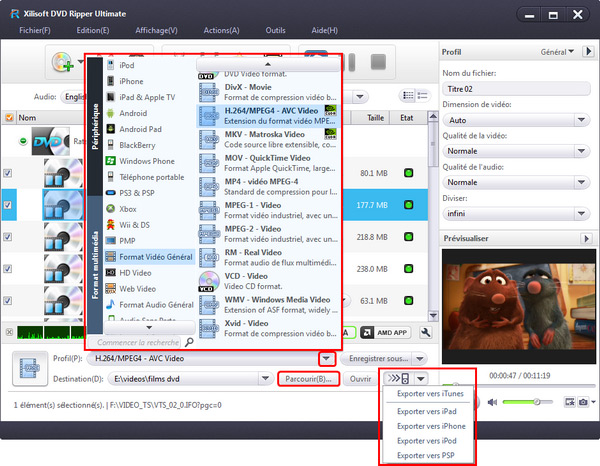Viewport: 600px width, 466px height.
Task: Switch to thumbnail list view icon
Action: pyautogui.click(x=408, y=95)
